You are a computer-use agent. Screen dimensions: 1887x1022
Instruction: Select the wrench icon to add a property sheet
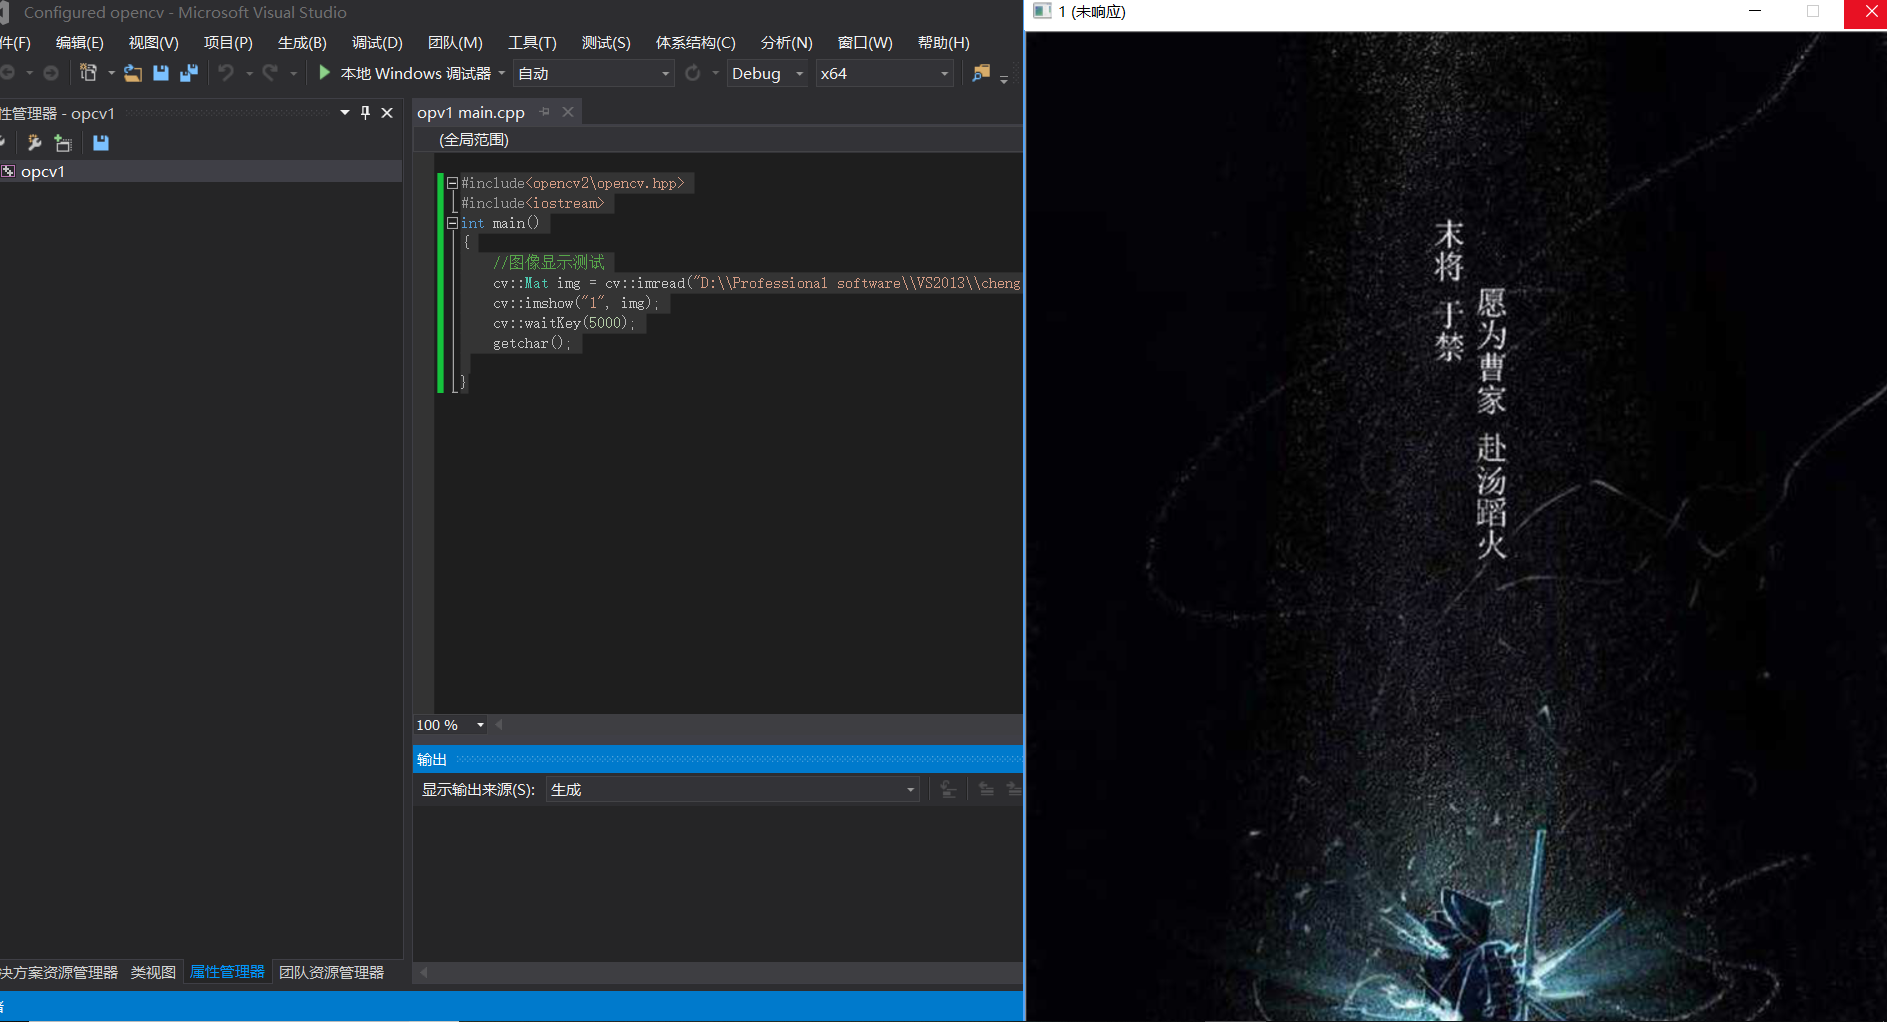click(34, 142)
